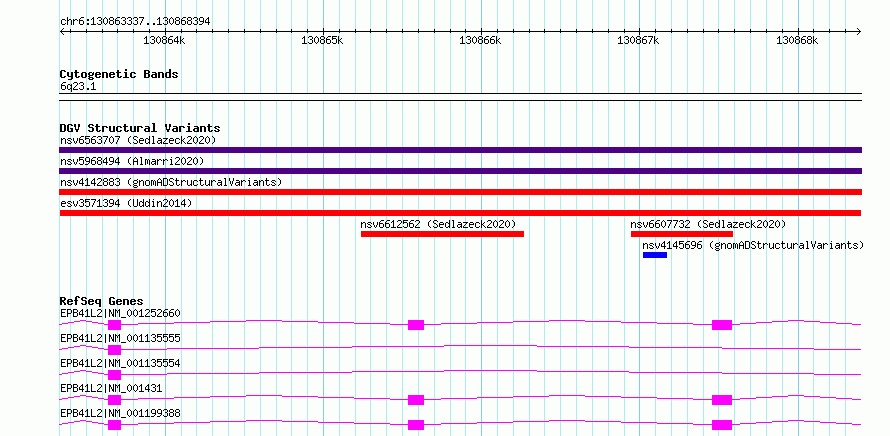Click the purple bar for nsv6563707
The image size is (890, 436).
[460, 150]
